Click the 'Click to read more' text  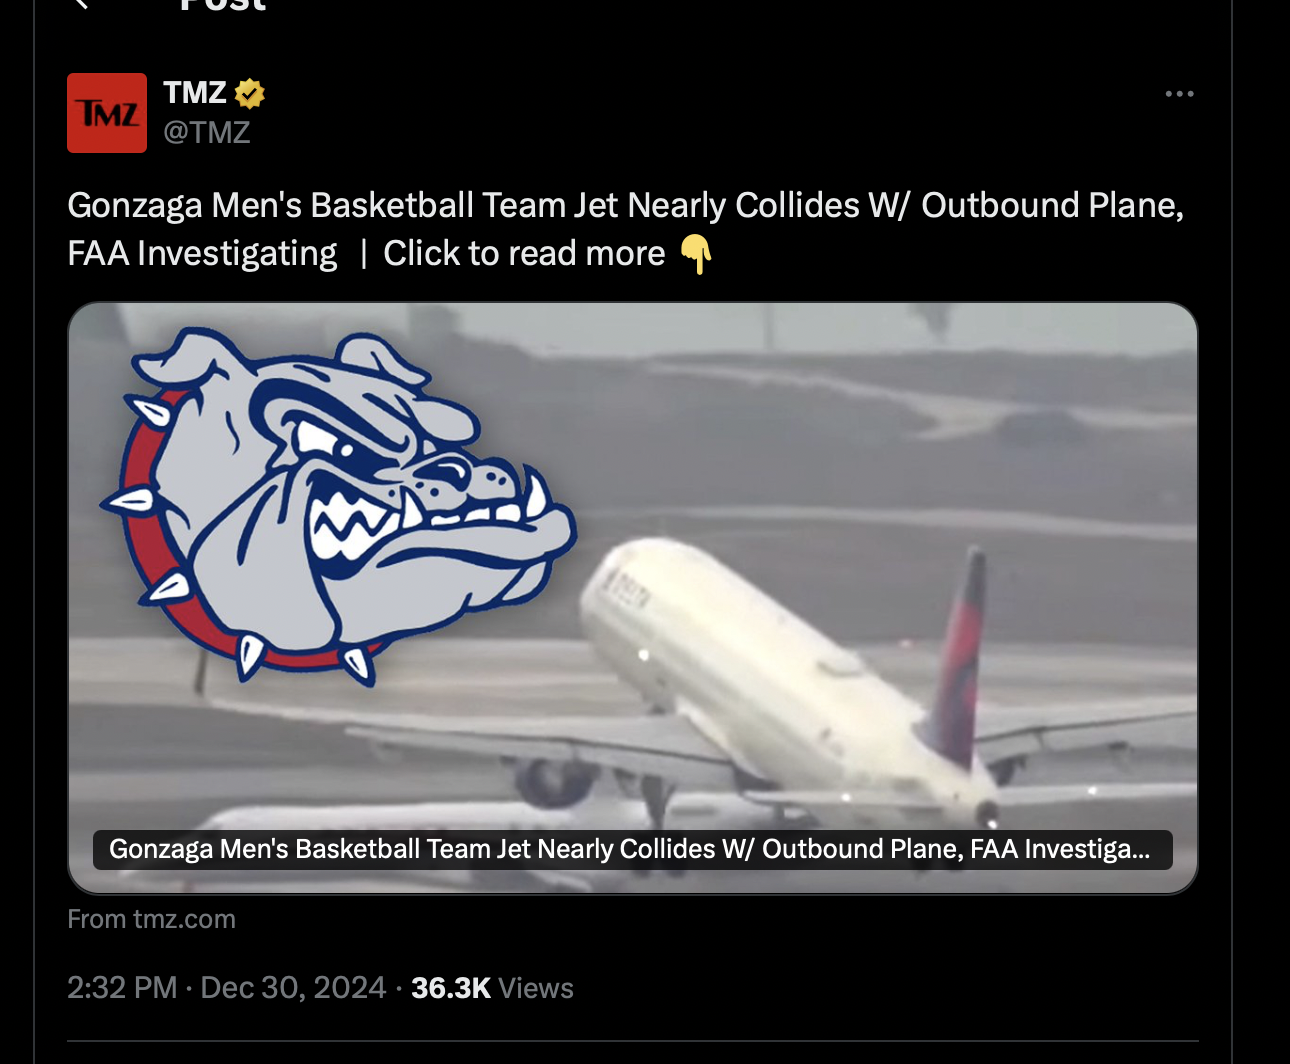[524, 253]
